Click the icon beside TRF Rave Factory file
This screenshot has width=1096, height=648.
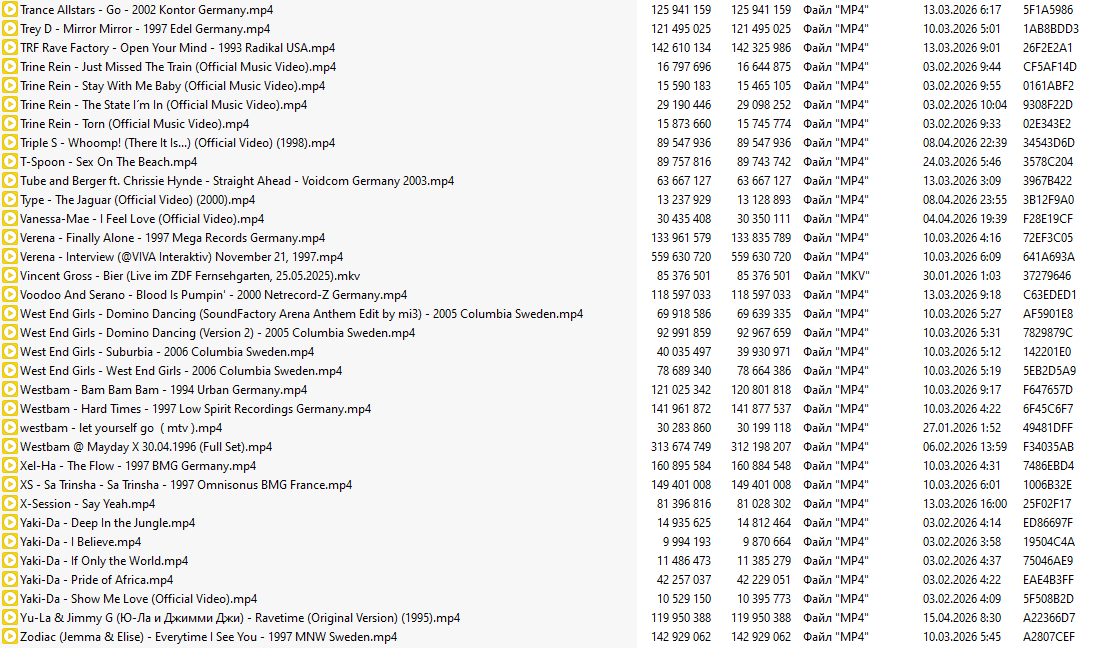coord(10,48)
